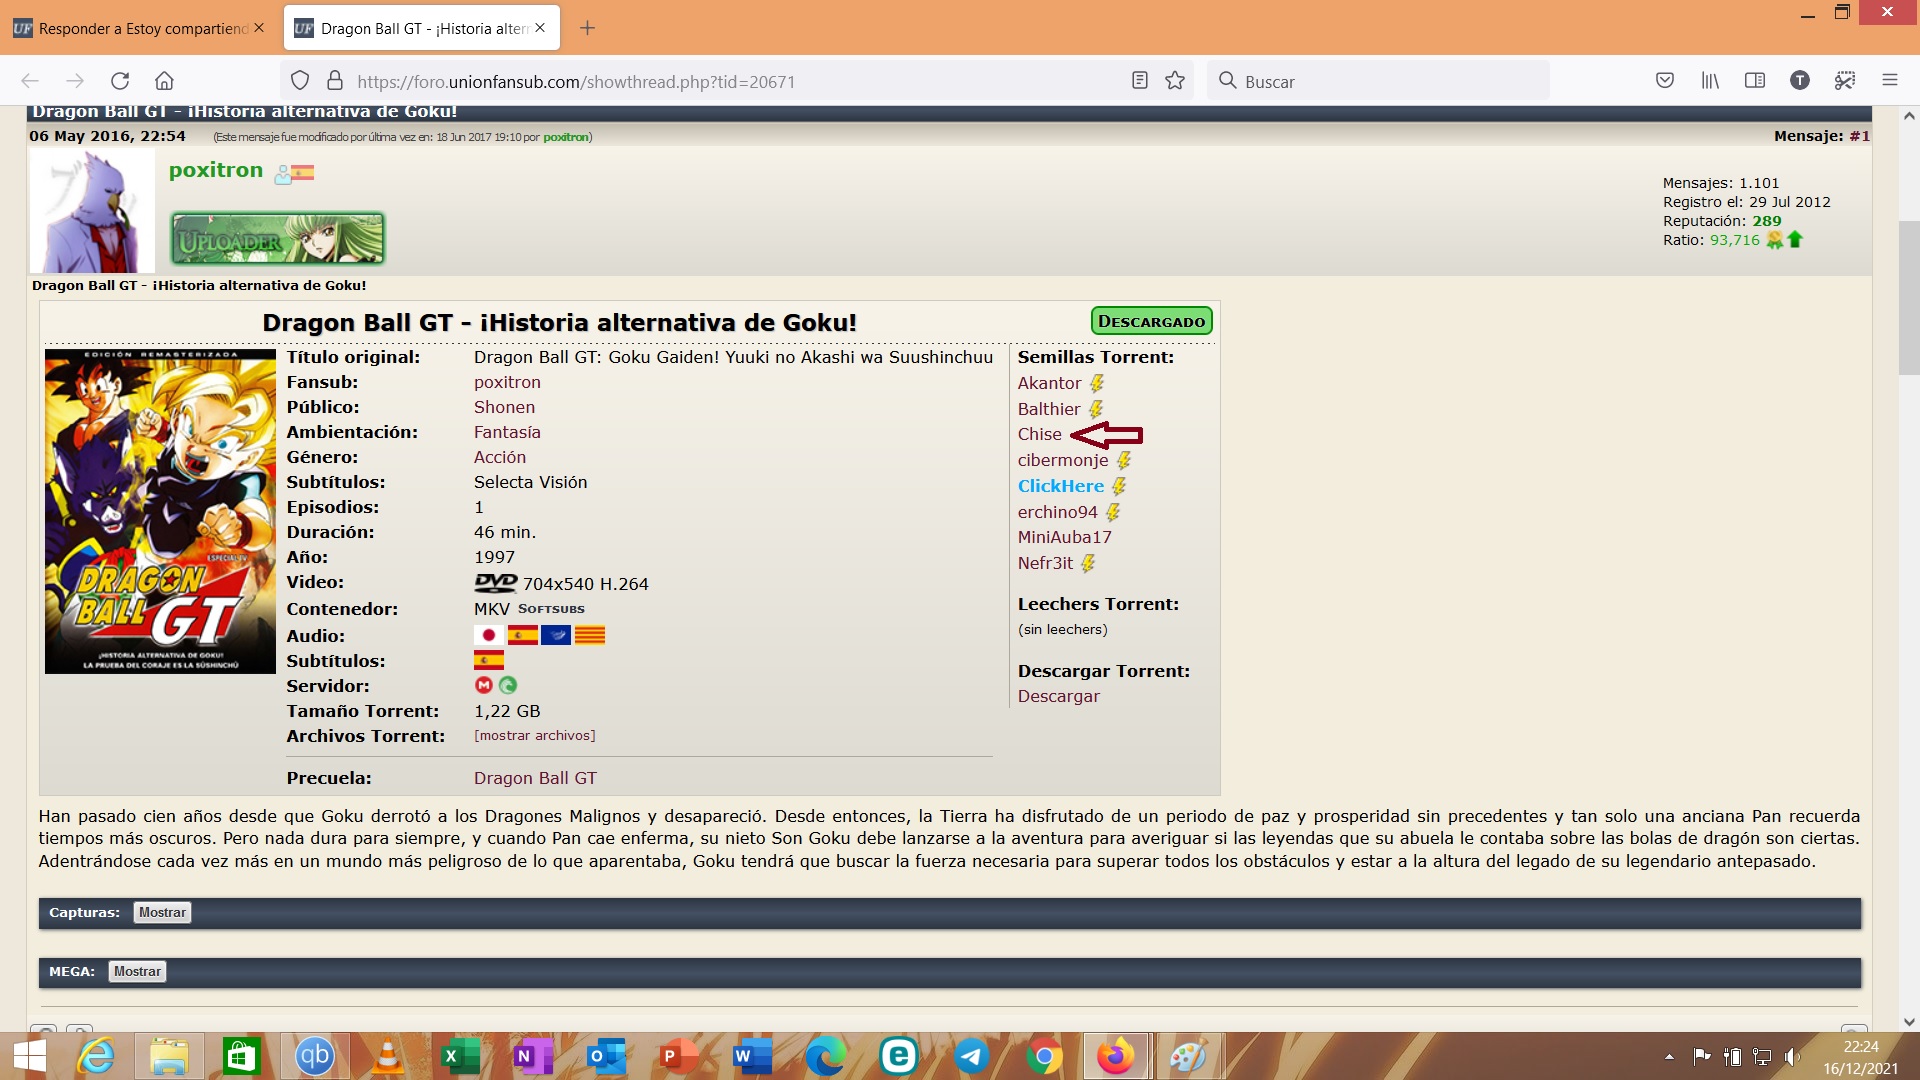Click the green torrent server icon
This screenshot has height=1080, width=1920.
508,685
